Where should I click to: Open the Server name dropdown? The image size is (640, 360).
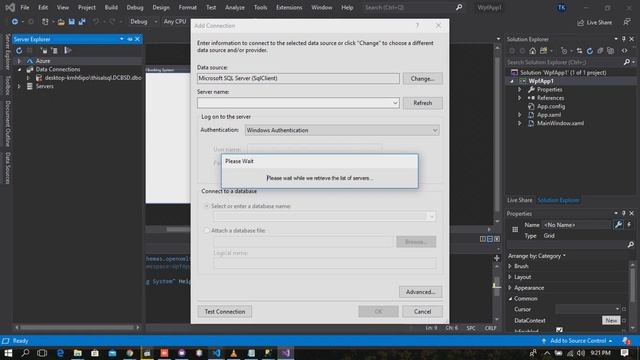[395, 103]
